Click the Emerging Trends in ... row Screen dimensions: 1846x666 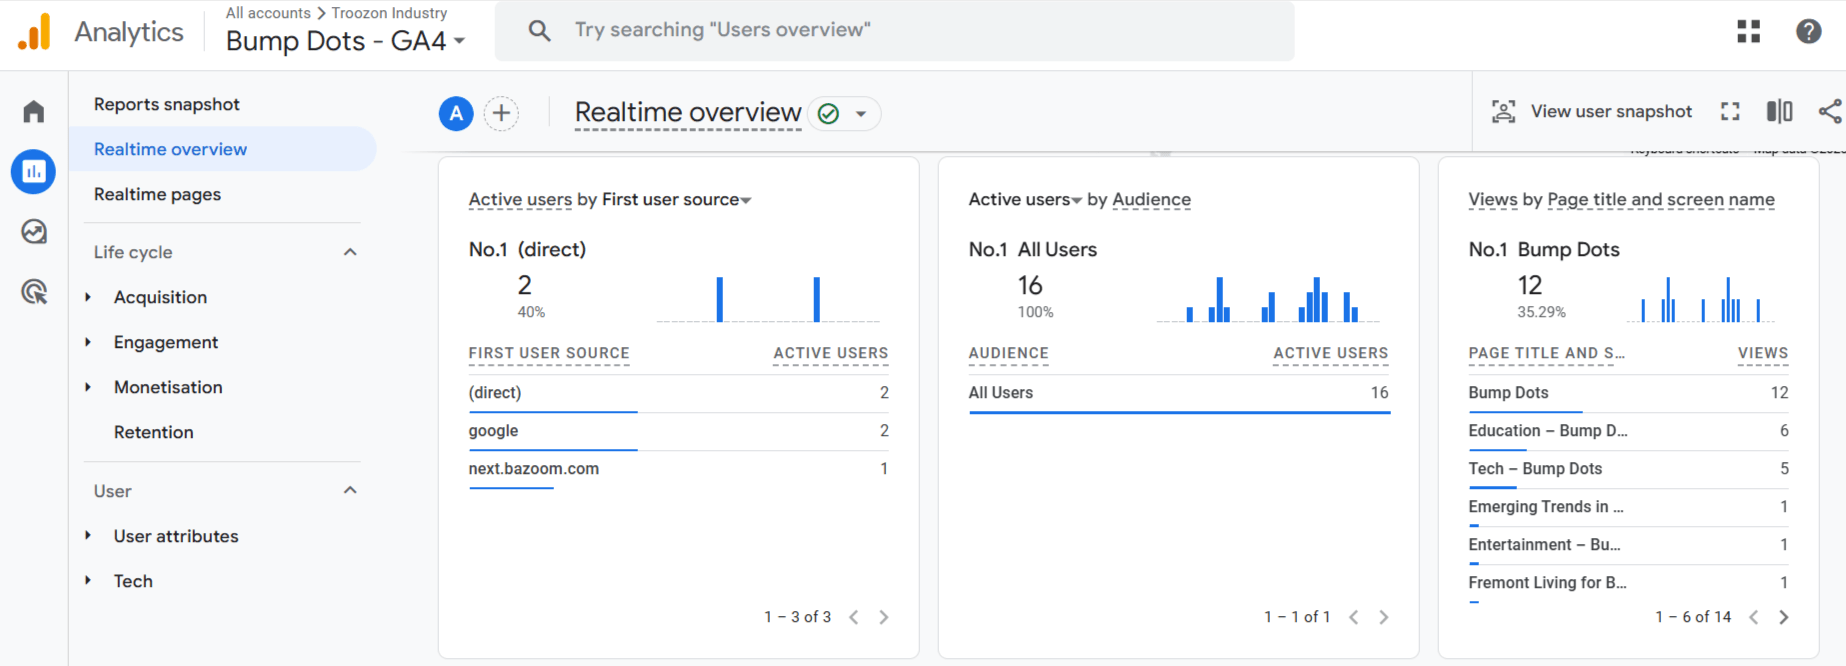[1629, 507]
